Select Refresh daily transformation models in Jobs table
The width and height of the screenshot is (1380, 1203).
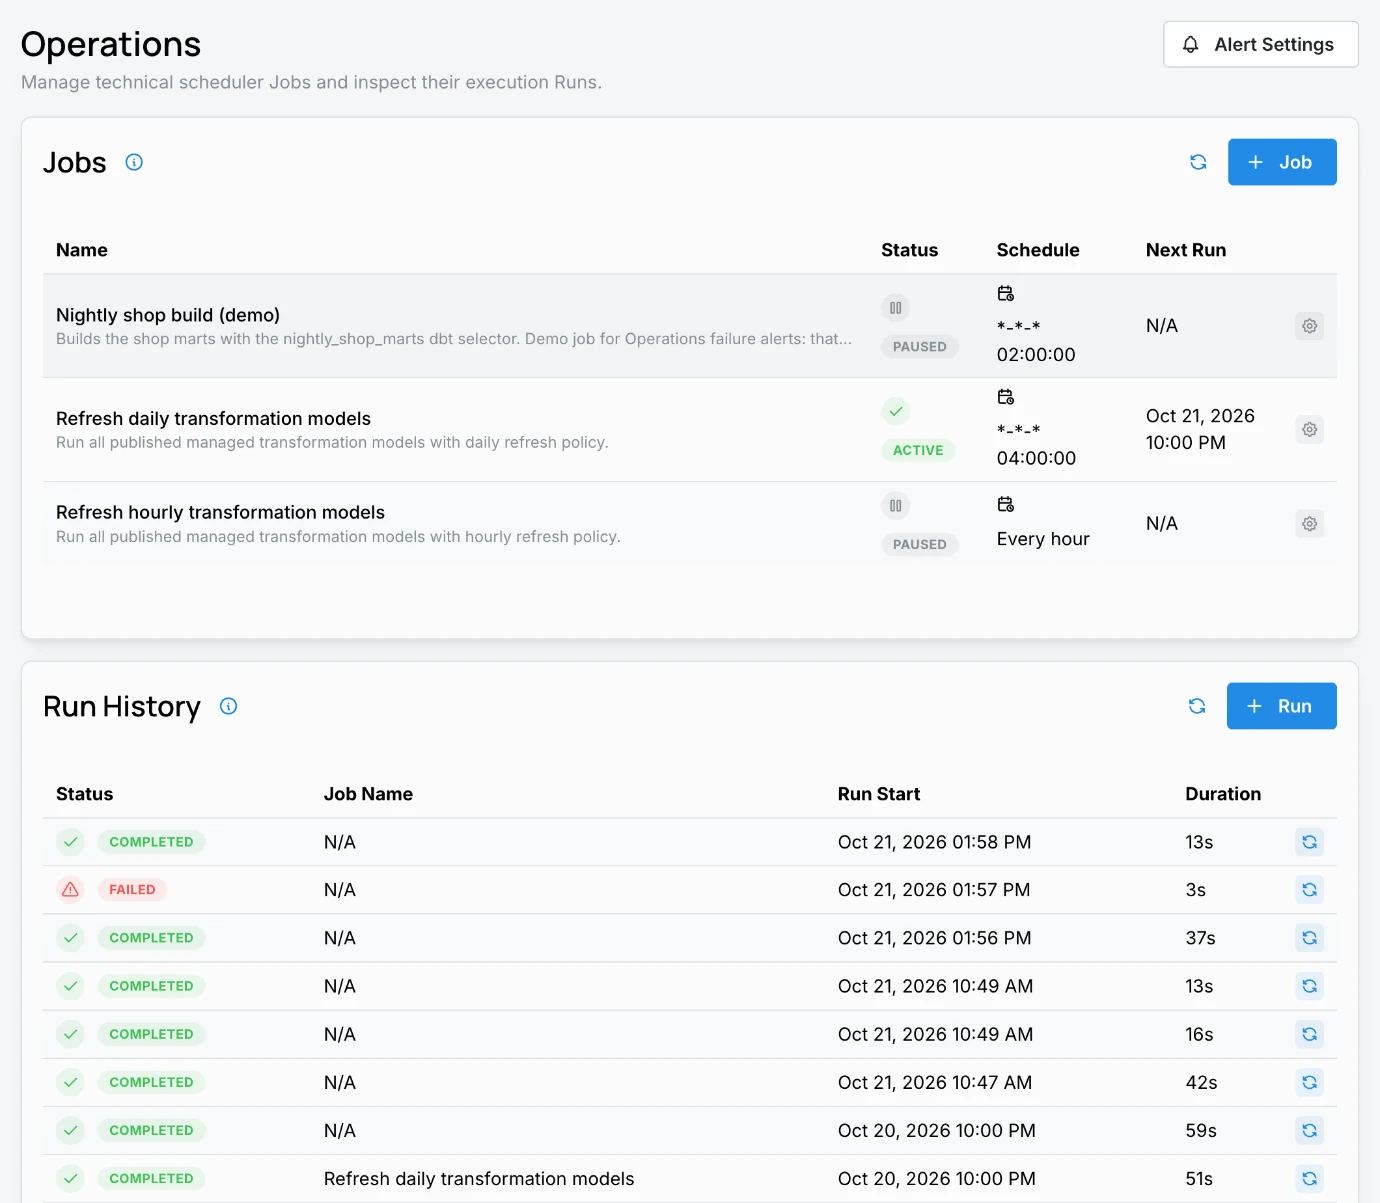coord(213,419)
